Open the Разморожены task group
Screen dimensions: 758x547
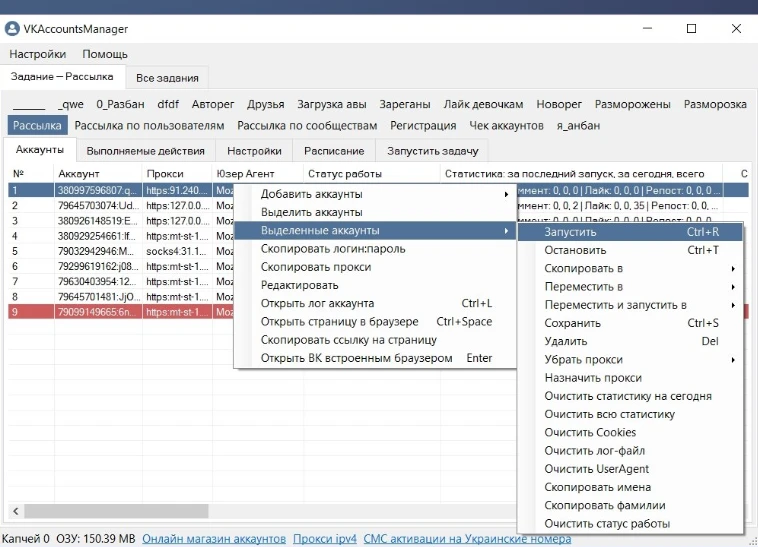tap(633, 104)
